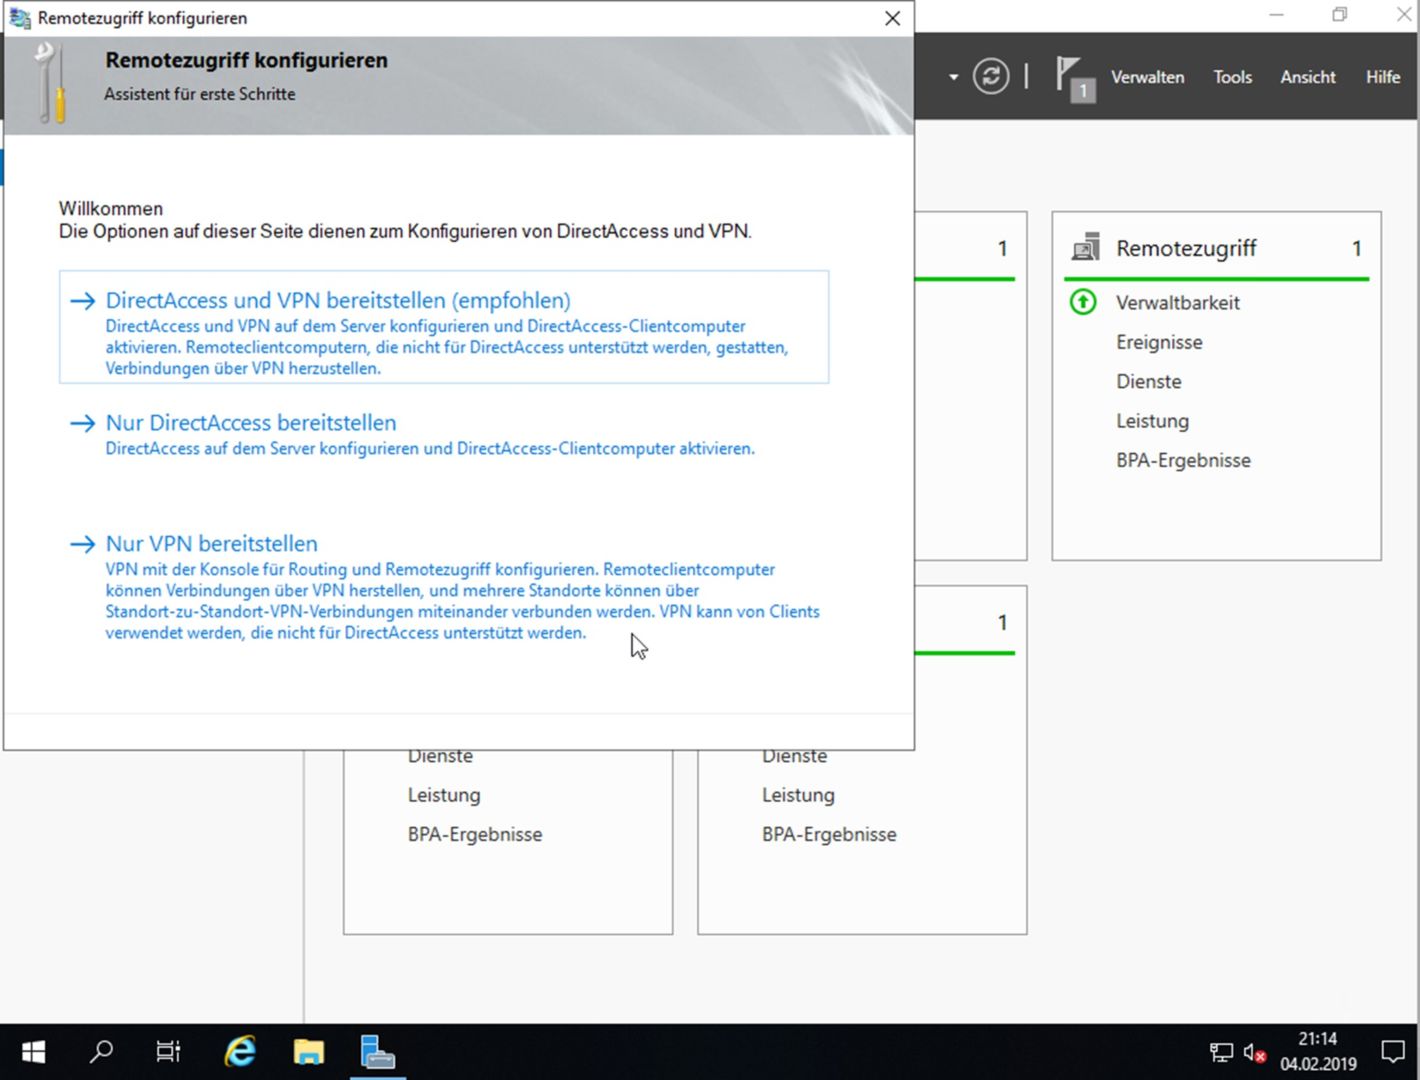1420x1080 pixels.
Task: Open the dropdown arrow beside refresh icon
Action: [953, 77]
